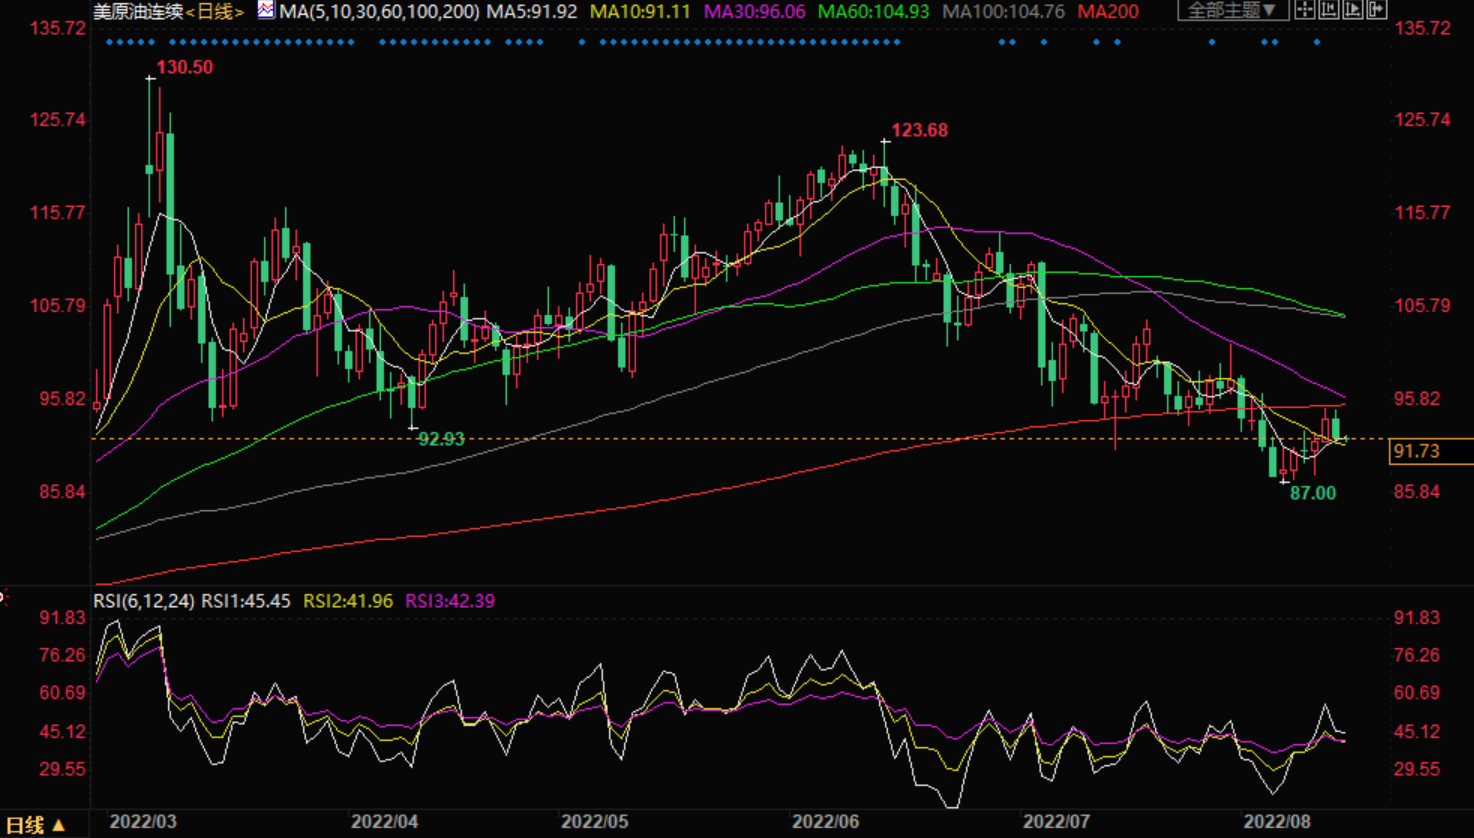Click the rightmost panel export icon
The width and height of the screenshot is (1474, 838).
(1377, 11)
